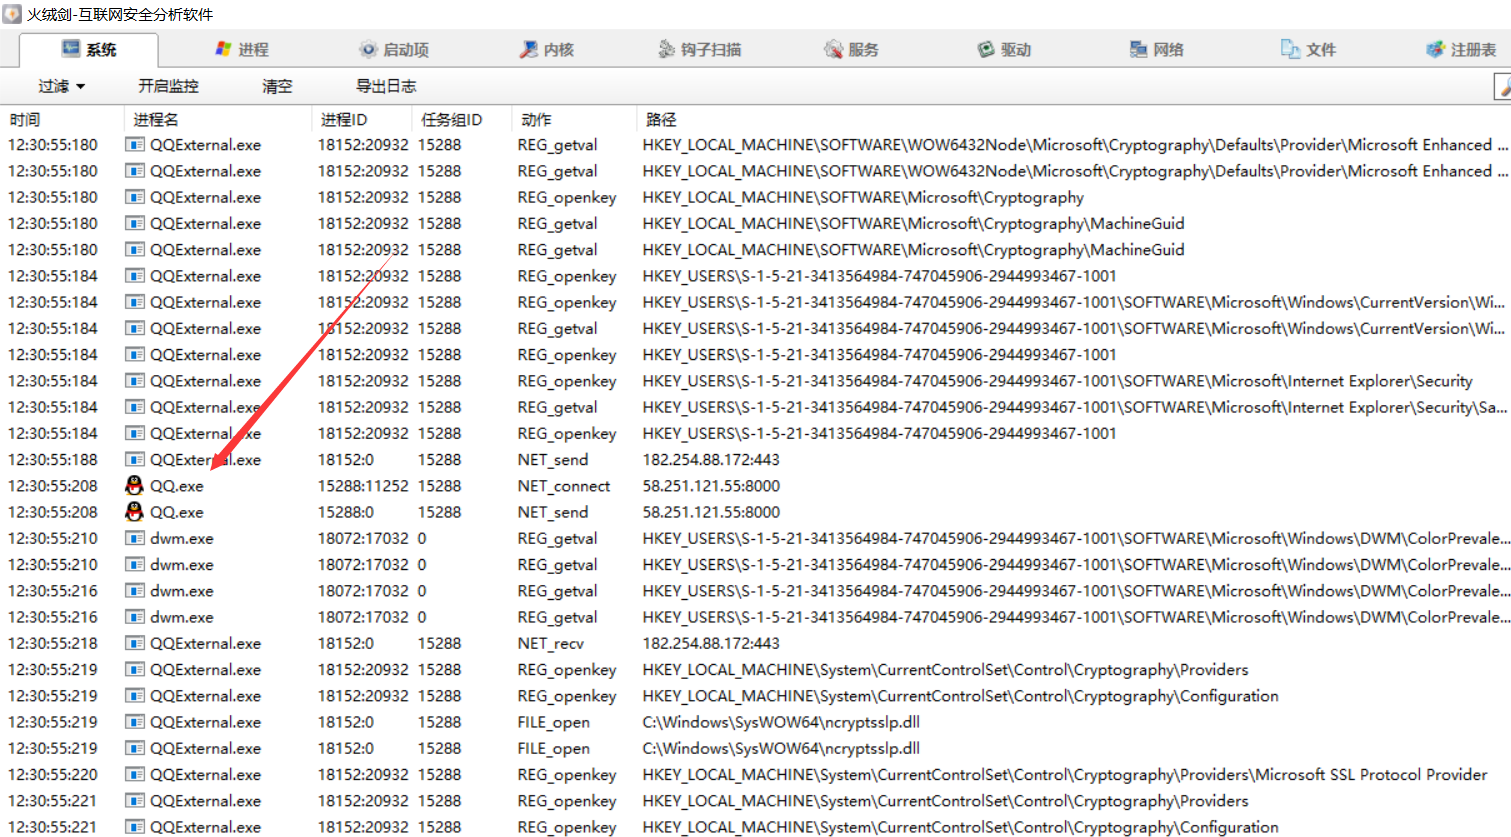Select path ending Microsoft SSL Protocol Provider
Image resolution: width=1511 pixels, height=837 pixels.
click(x=1065, y=774)
